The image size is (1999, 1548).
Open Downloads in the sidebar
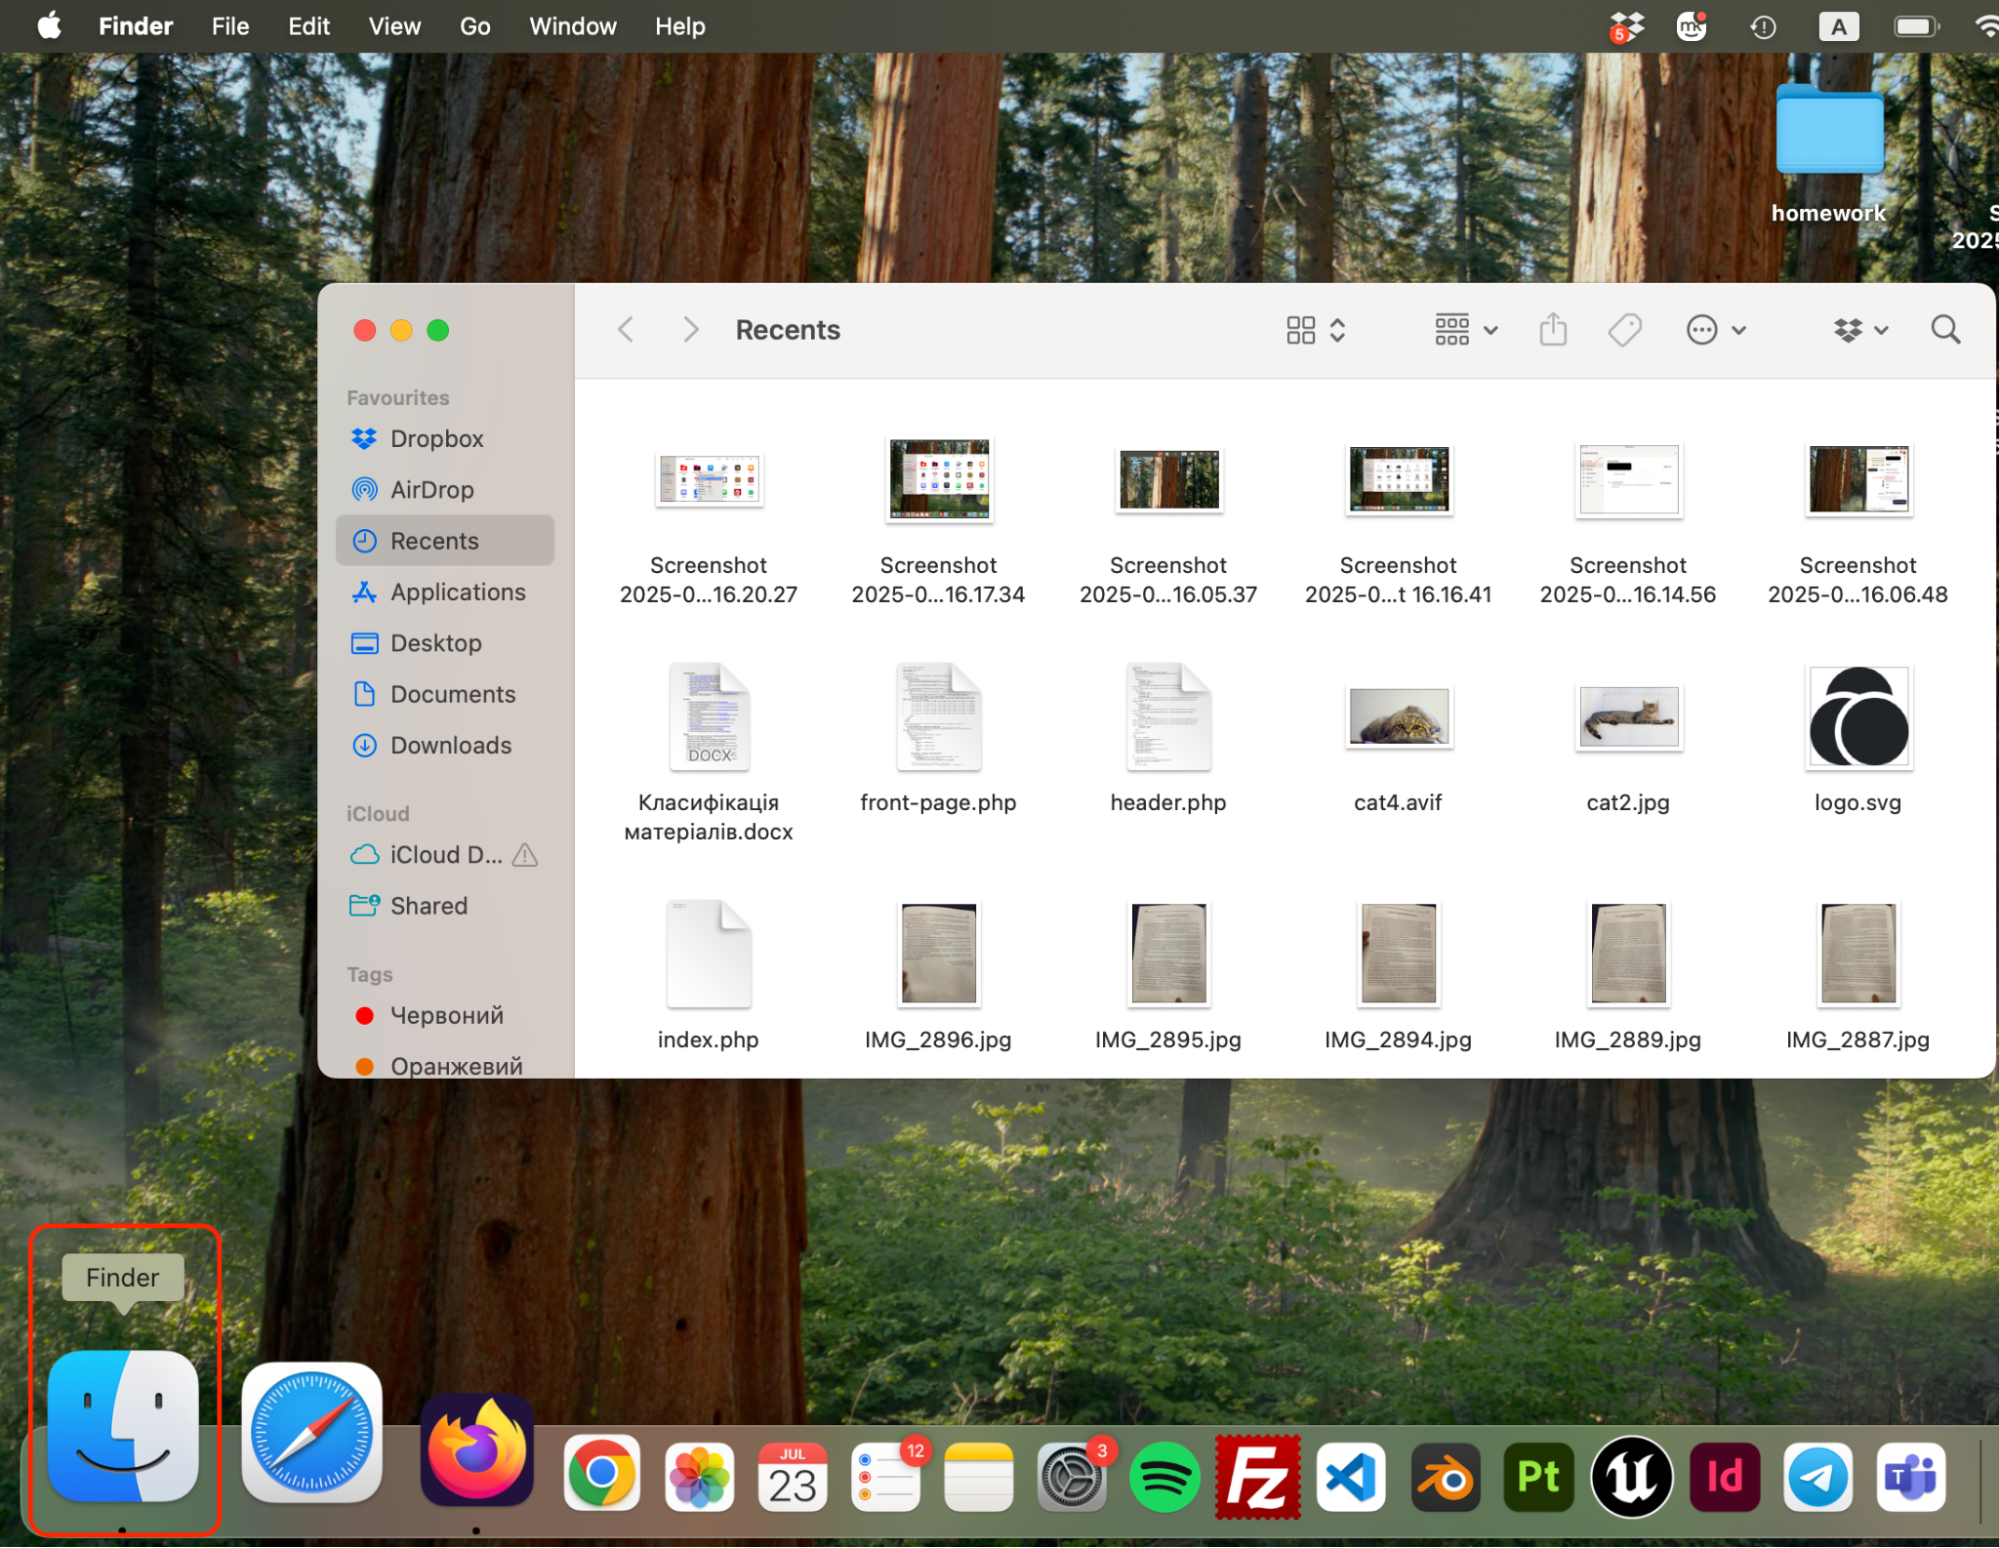(x=450, y=745)
